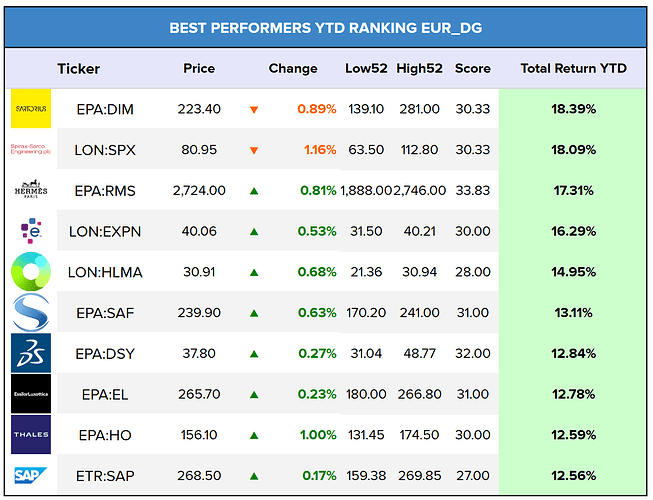Screen dimensions: 653x500
Task: Click the 18.09% total return value
Action: [573, 150]
